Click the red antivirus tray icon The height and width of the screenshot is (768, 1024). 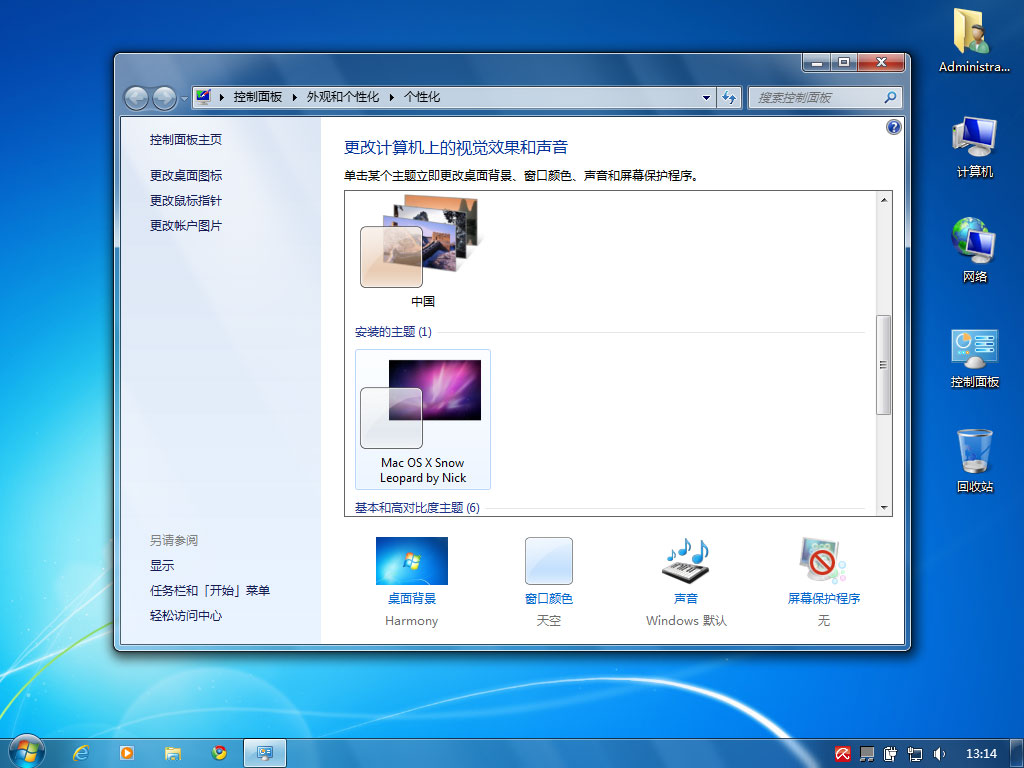(x=842, y=754)
